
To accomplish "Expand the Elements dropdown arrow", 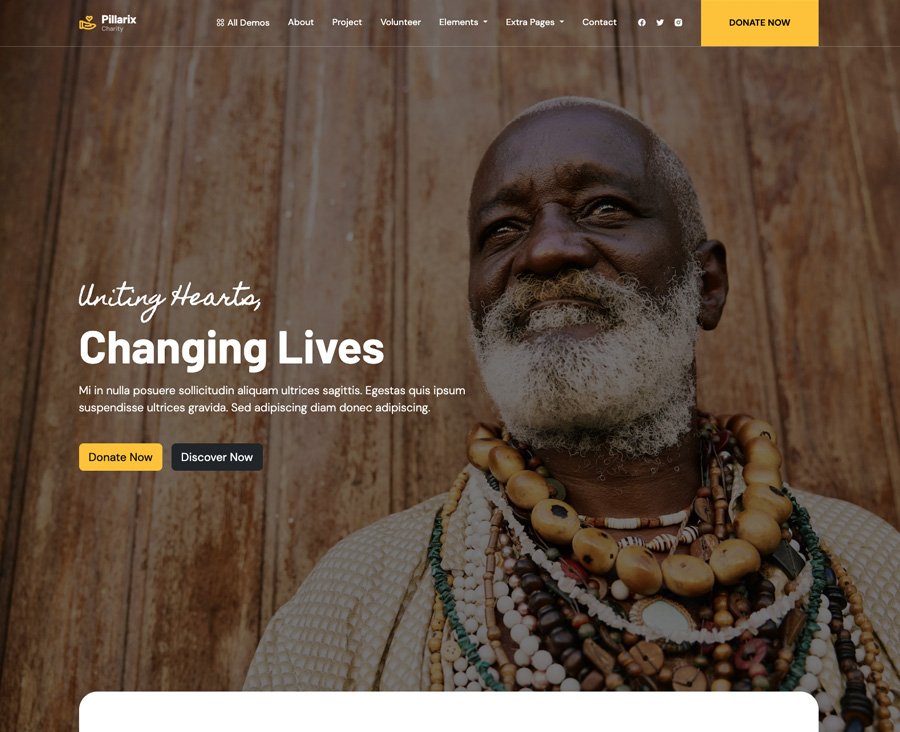I will click(x=485, y=22).
